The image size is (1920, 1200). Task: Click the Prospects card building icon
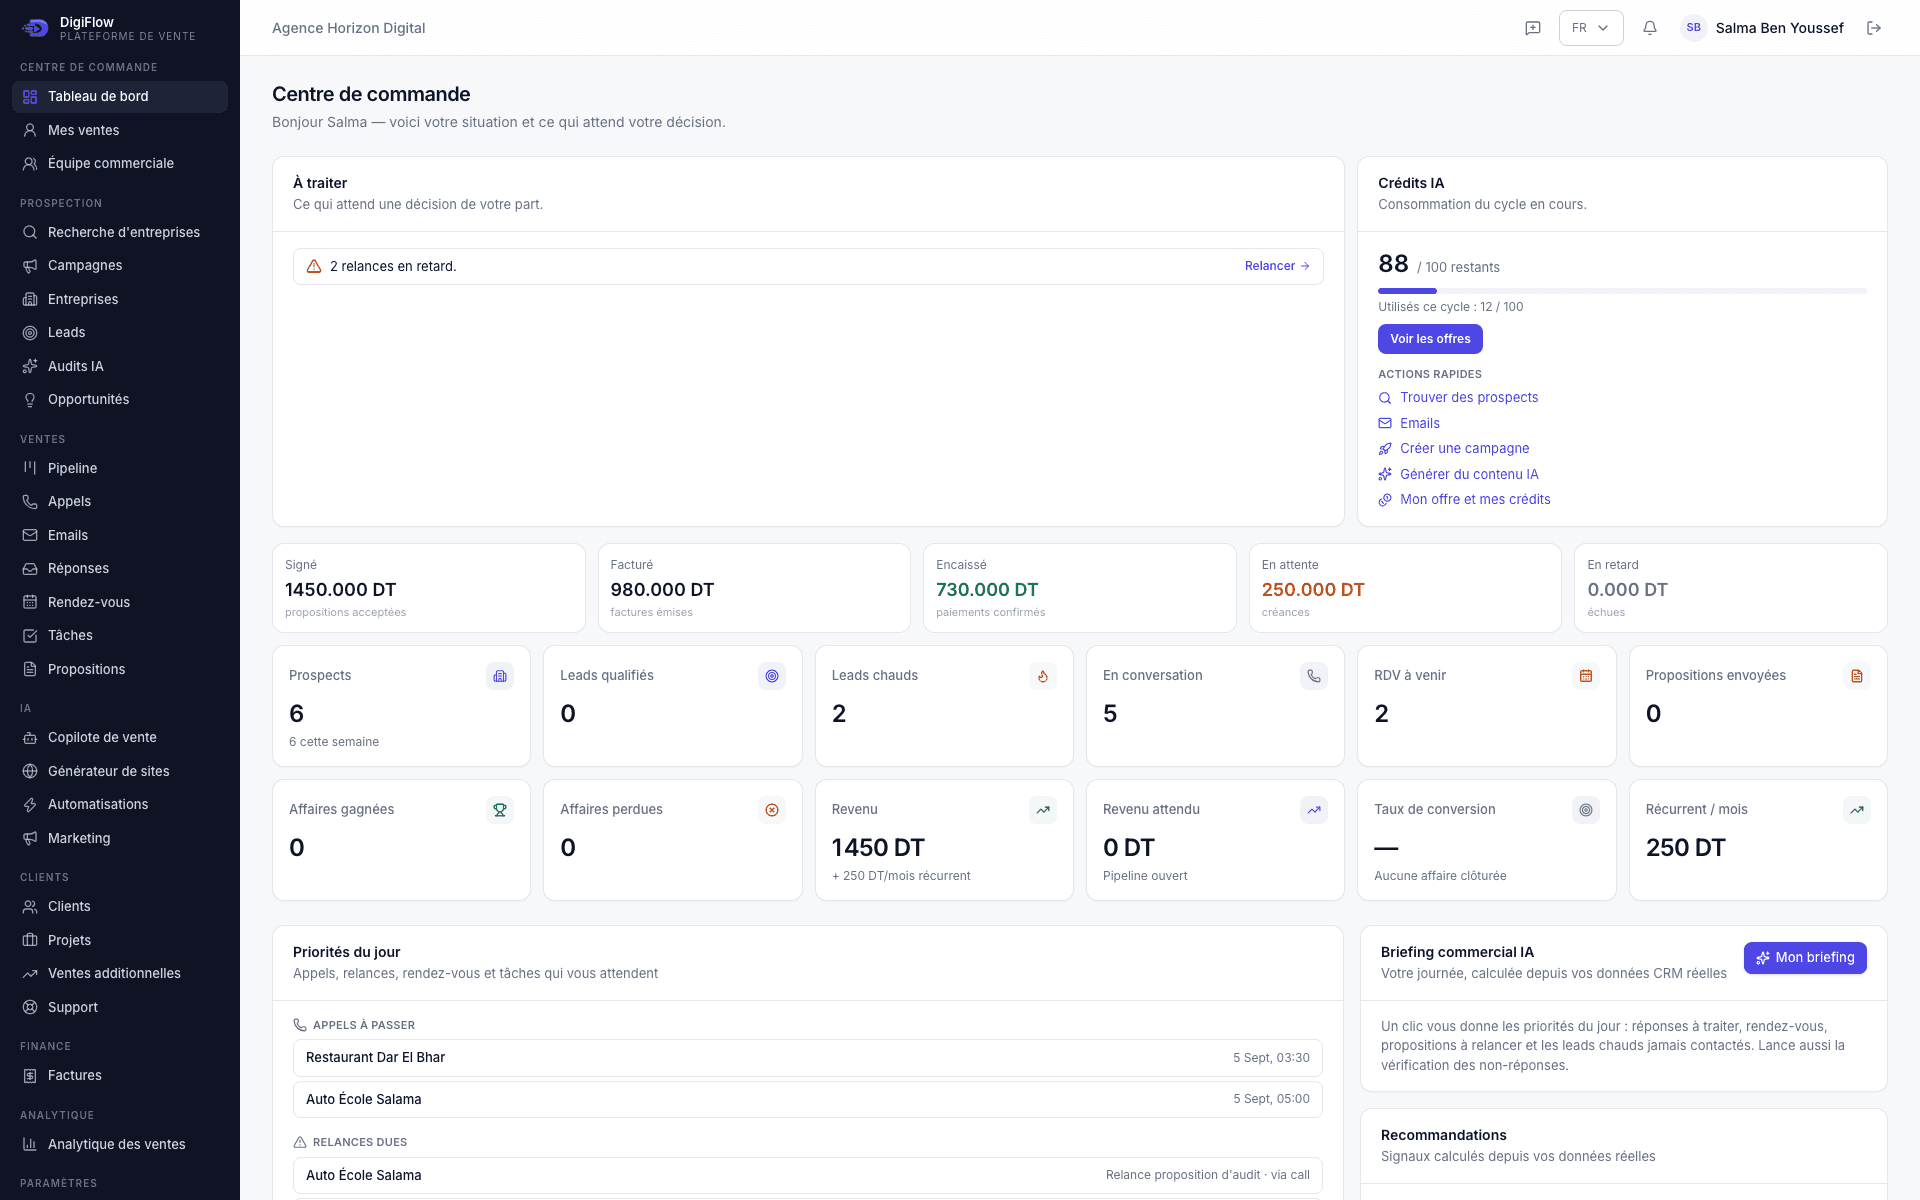[x=500, y=676]
